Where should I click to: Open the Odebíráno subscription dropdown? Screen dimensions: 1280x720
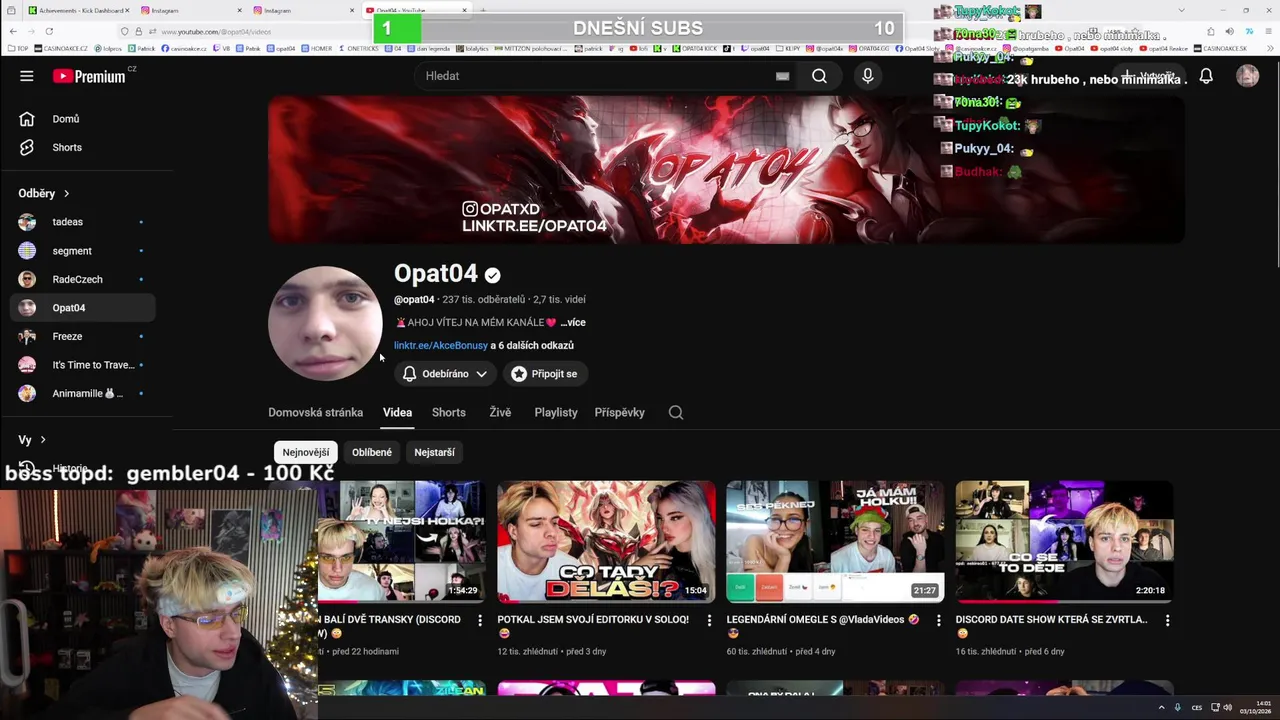pyautogui.click(x=445, y=374)
